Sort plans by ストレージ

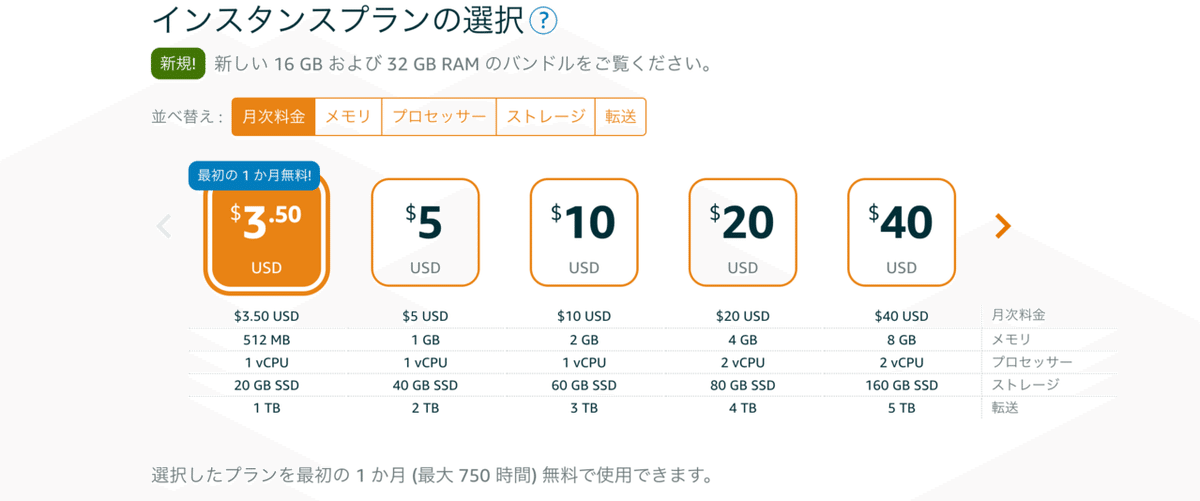tap(546, 116)
